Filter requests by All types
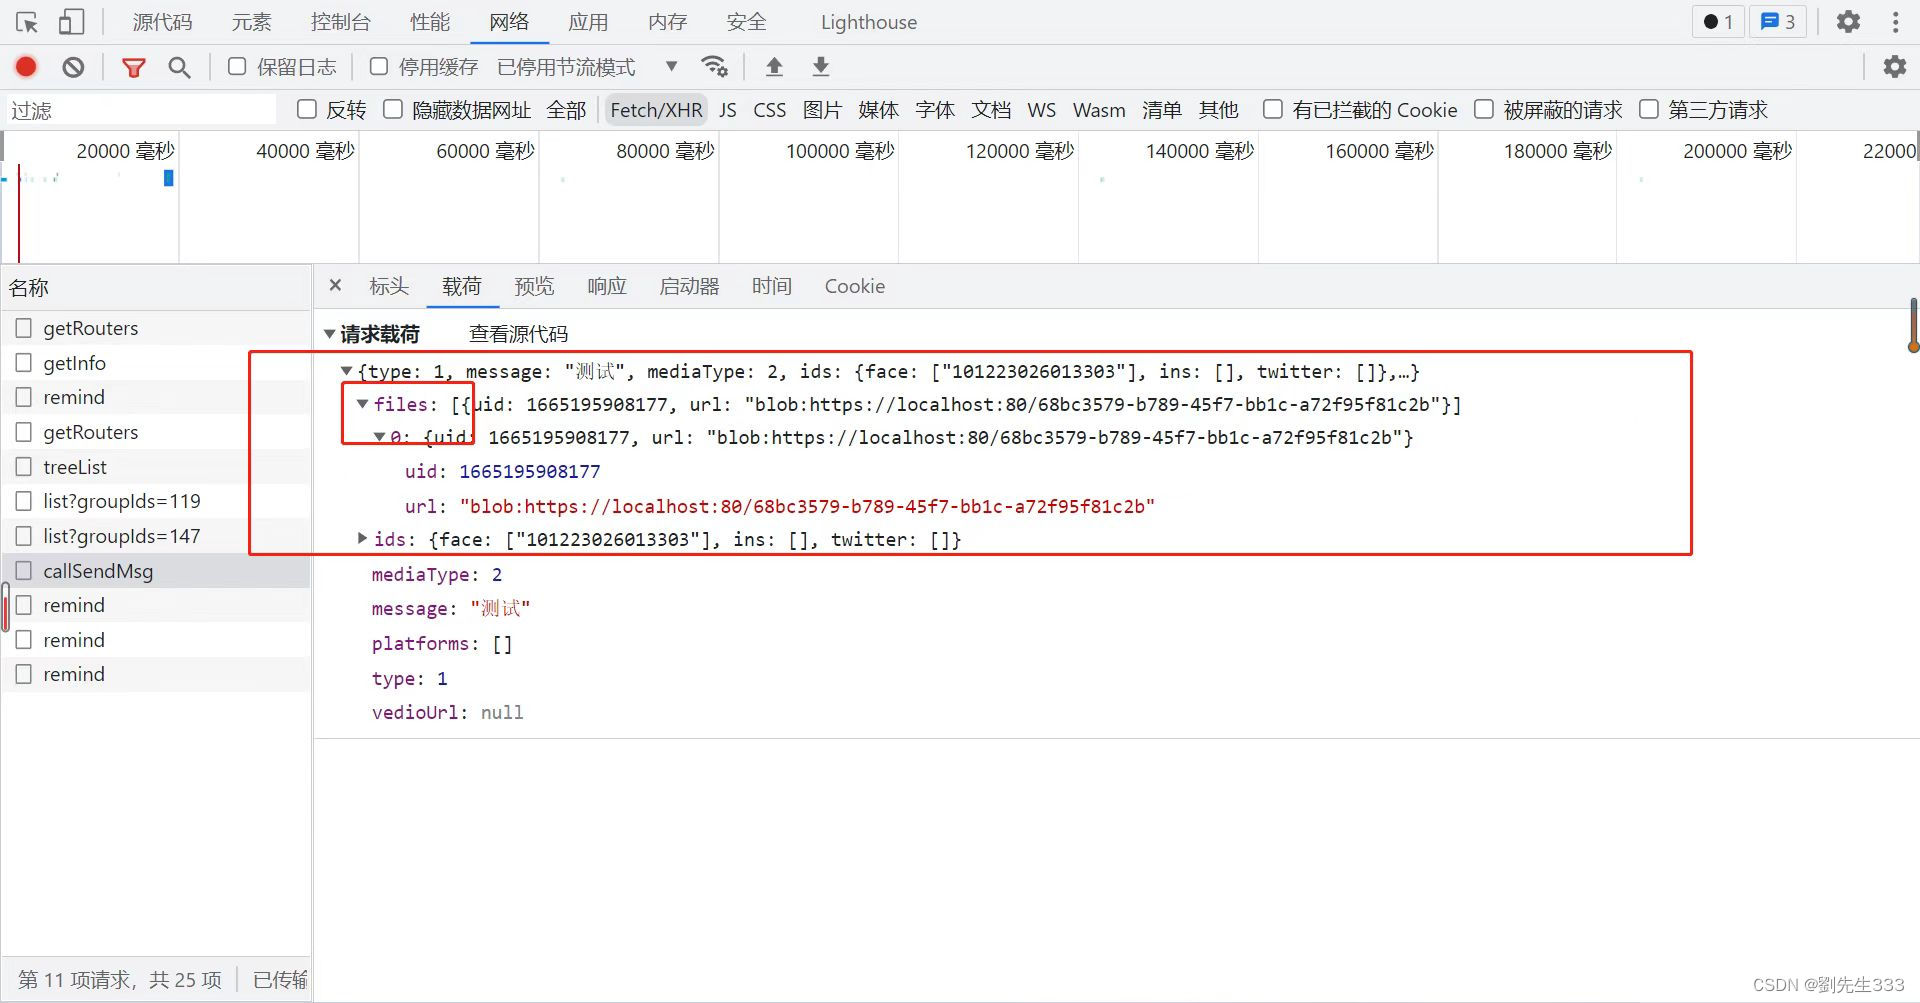The image size is (1920, 1003). (566, 109)
